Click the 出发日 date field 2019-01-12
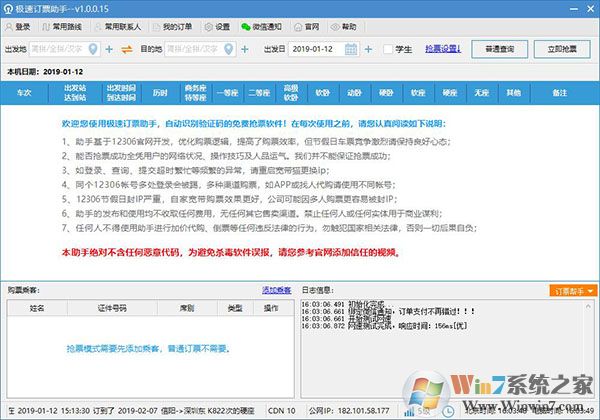This screenshot has height=420, width=600. (323, 49)
